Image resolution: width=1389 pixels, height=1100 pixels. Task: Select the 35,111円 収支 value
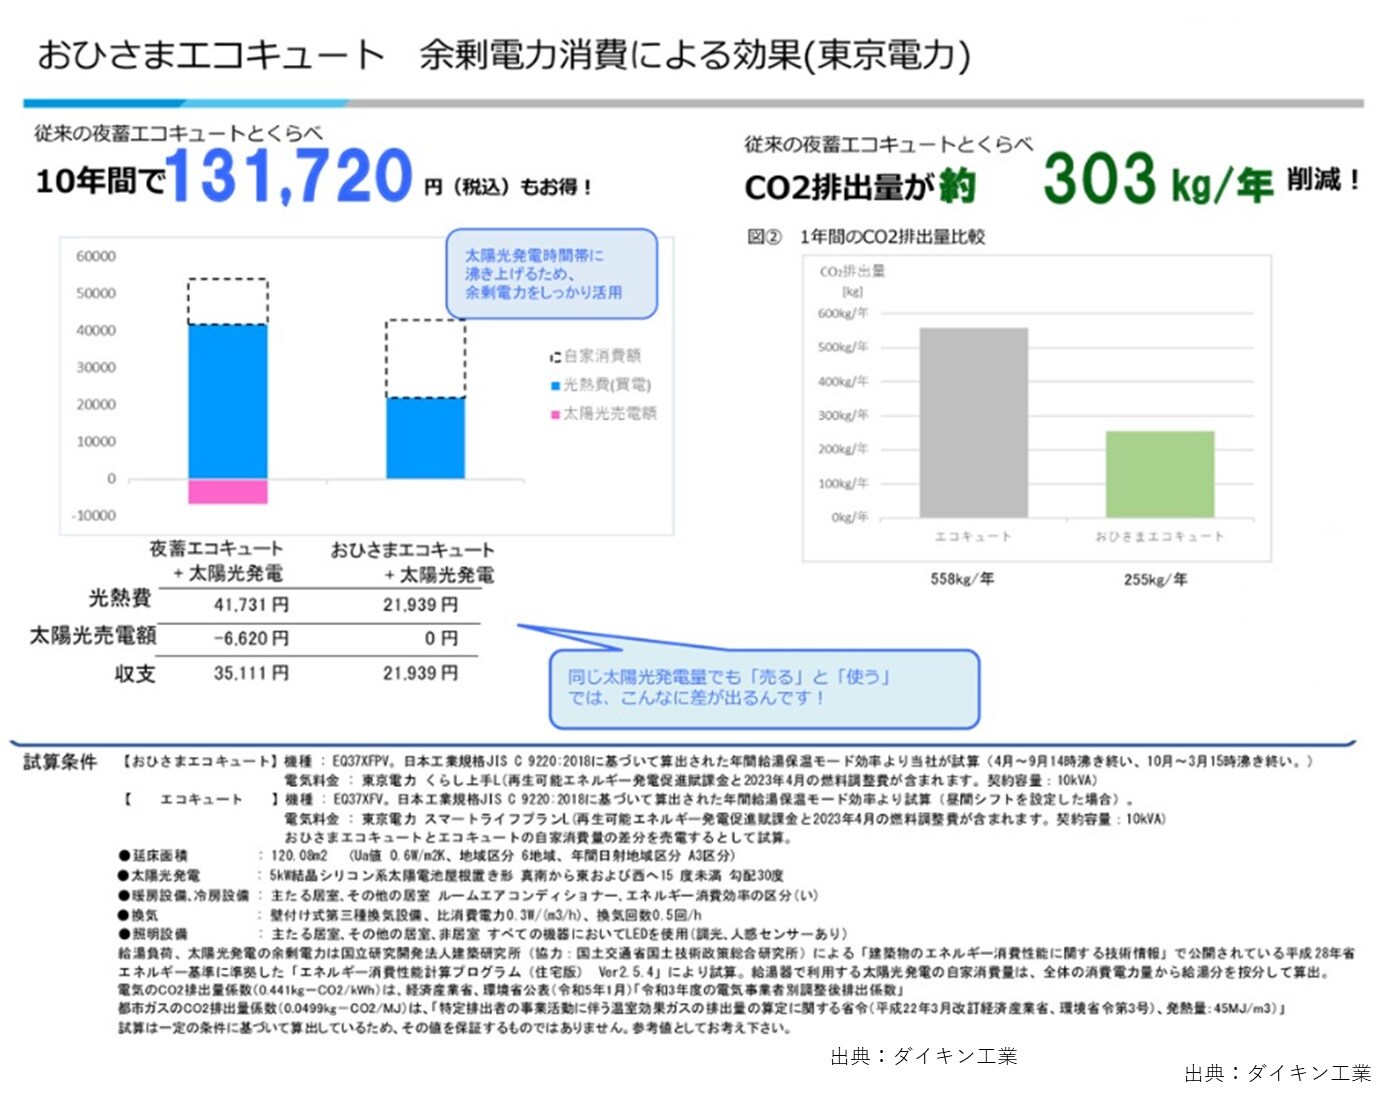[x=251, y=673]
